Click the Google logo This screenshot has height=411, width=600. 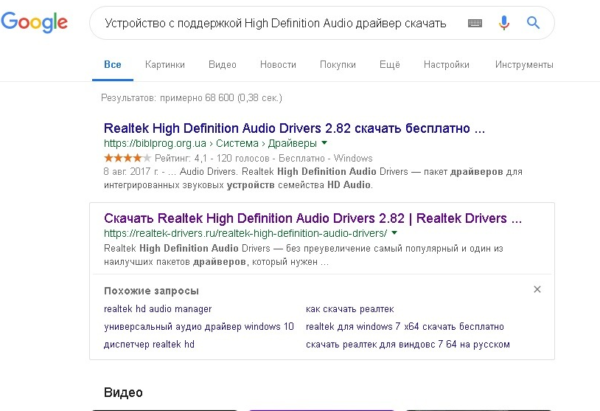(x=34, y=22)
